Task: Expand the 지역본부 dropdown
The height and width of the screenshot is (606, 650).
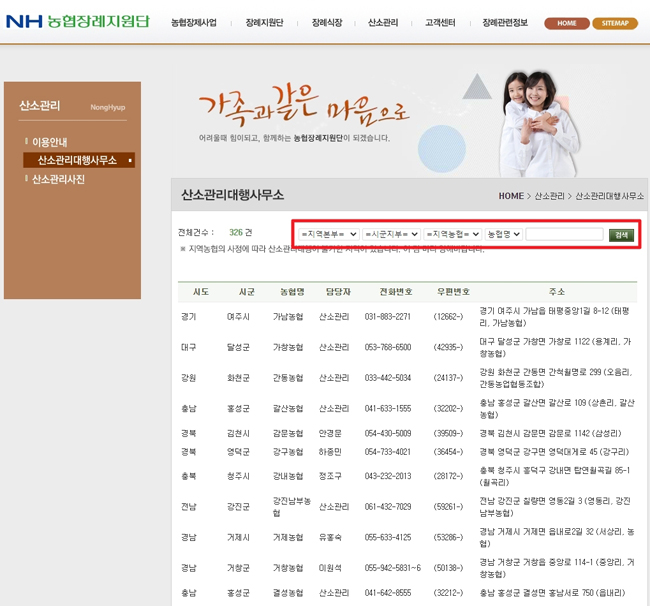Action: click(x=328, y=234)
